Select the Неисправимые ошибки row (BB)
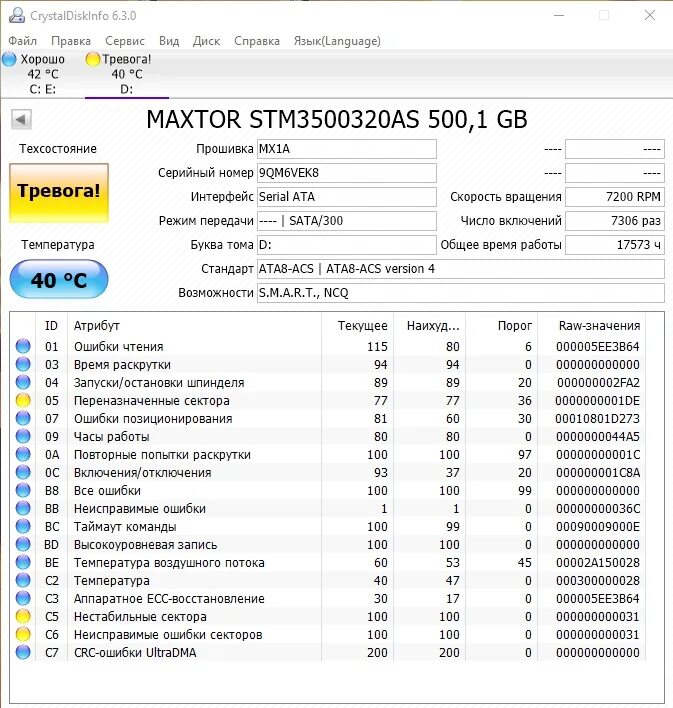Image resolution: width=673 pixels, height=708 pixels. (x=327, y=508)
